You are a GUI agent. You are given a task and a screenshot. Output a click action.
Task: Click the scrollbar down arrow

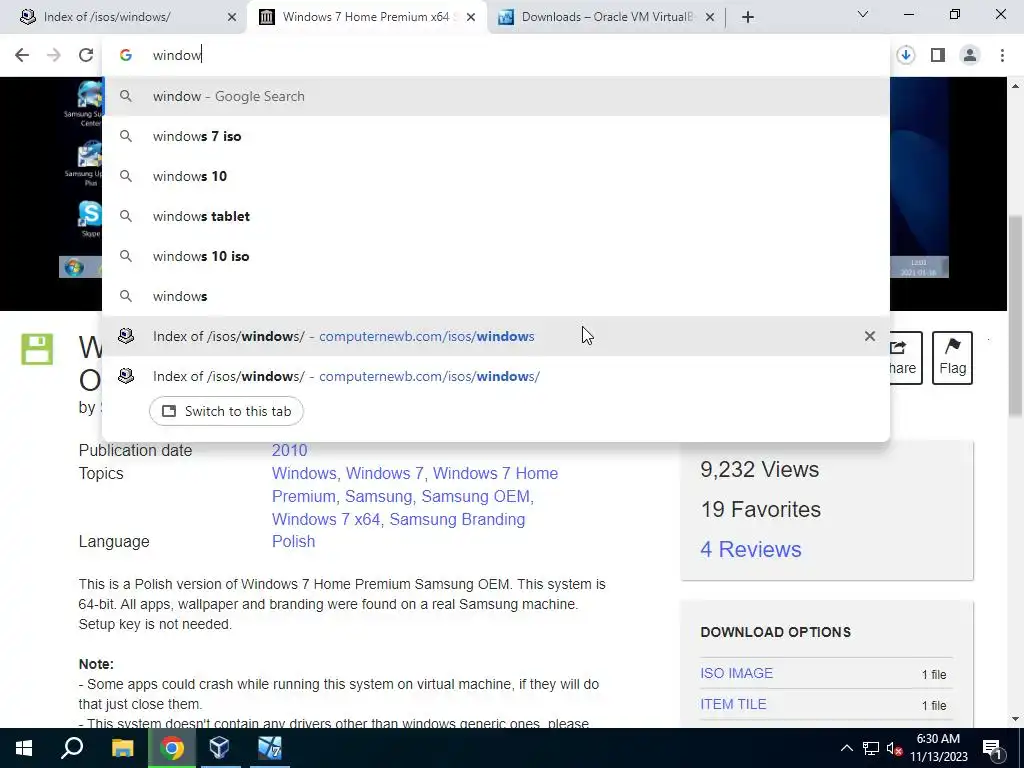1015,719
